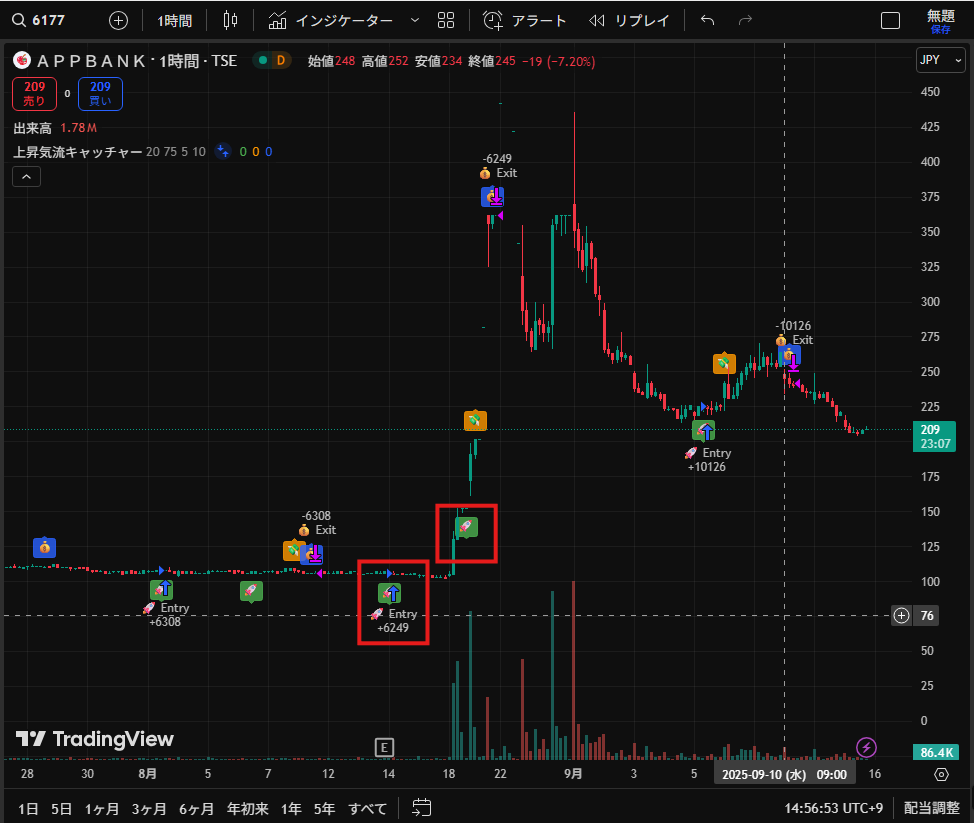
Task: Click the blue sparkle icon beside indicator values
Action: point(222,152)
